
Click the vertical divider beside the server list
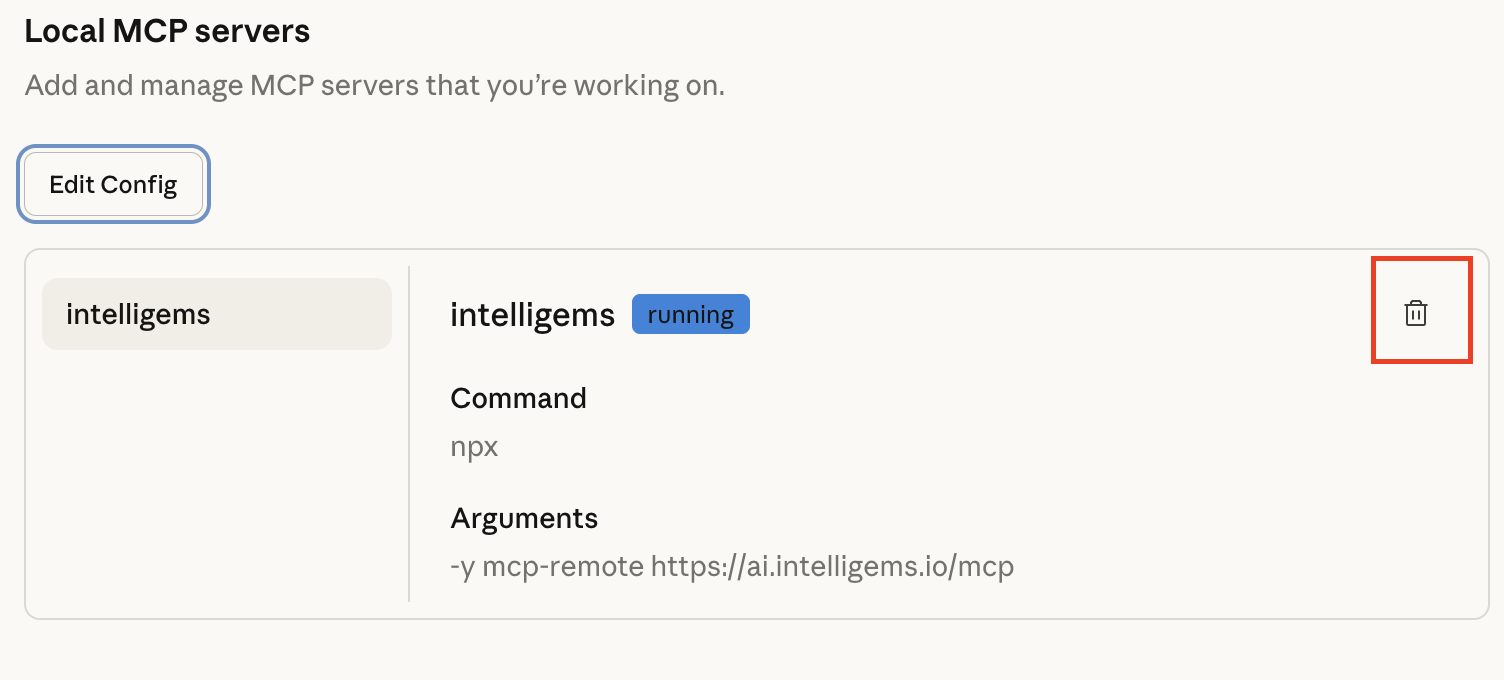(x=409, y=433)
